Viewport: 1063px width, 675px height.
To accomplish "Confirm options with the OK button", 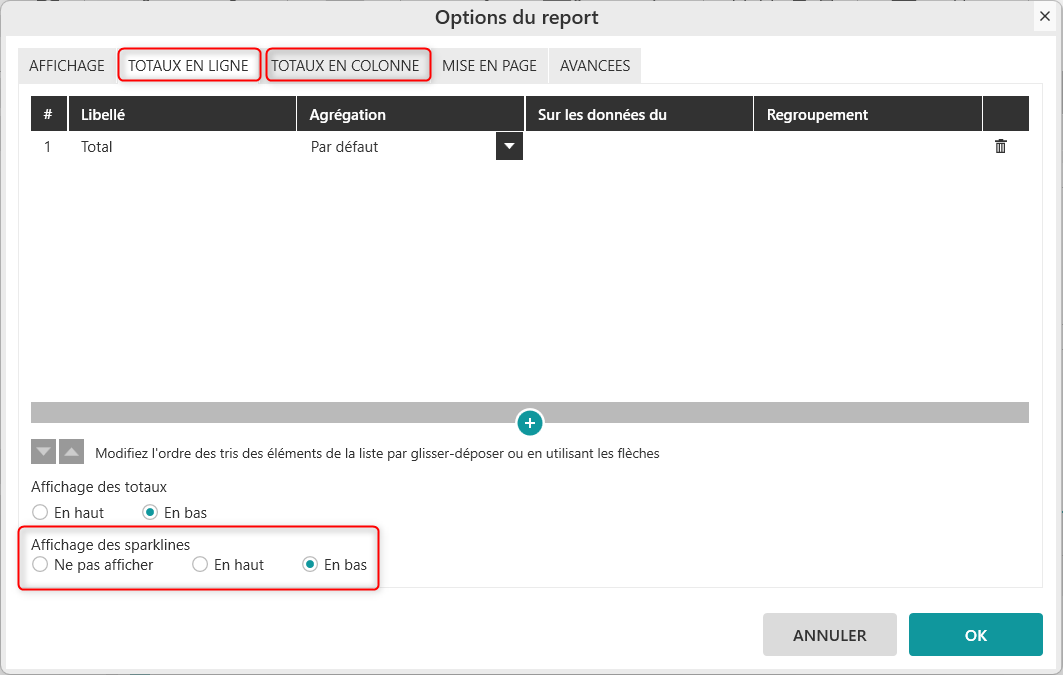I will tap(975, 635).
